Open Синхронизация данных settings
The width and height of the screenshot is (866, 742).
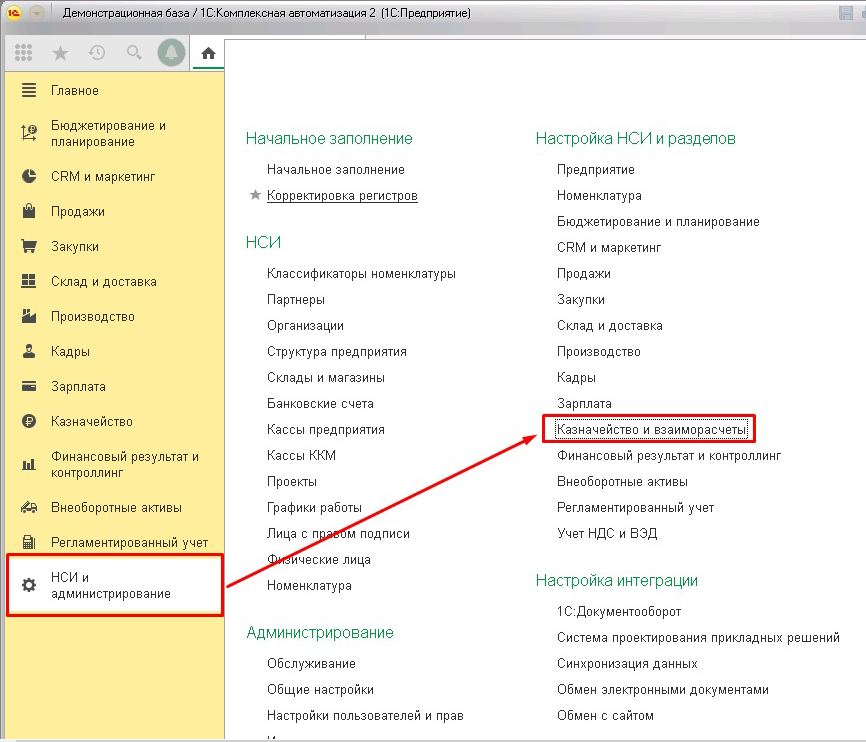627,664
